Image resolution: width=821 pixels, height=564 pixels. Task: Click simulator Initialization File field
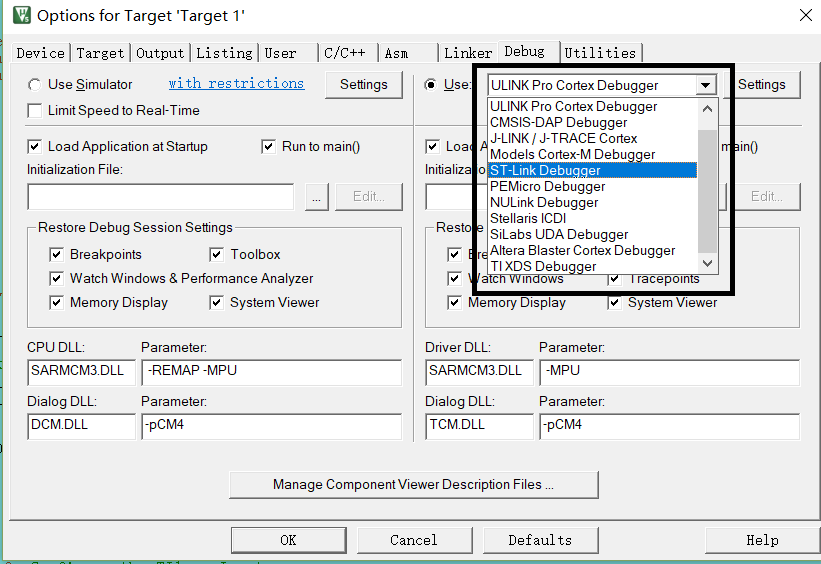[161, 196]
